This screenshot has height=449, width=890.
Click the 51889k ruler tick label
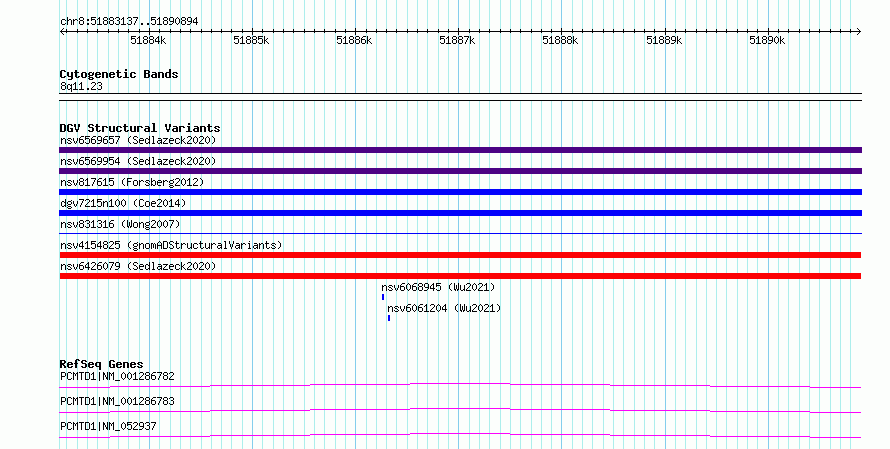(x=664, y=40)
